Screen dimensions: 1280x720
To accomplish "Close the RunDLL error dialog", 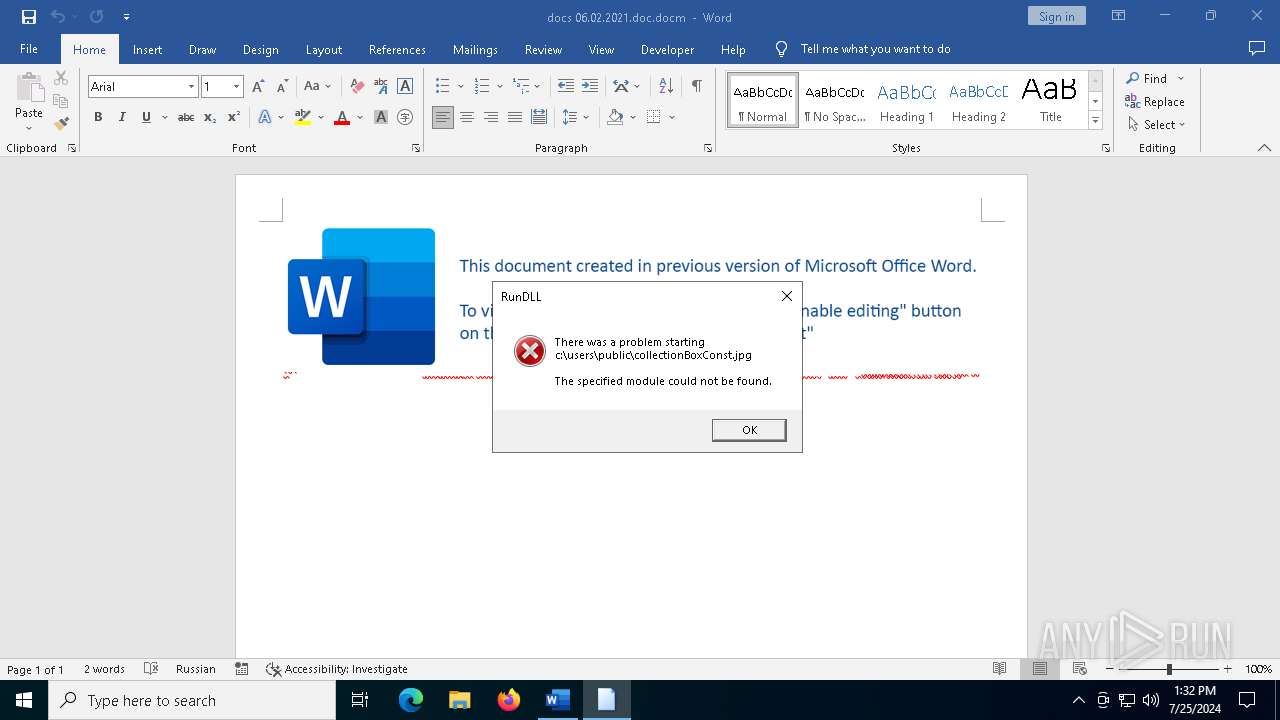I will pyautogui.click(x=787, y=296).
